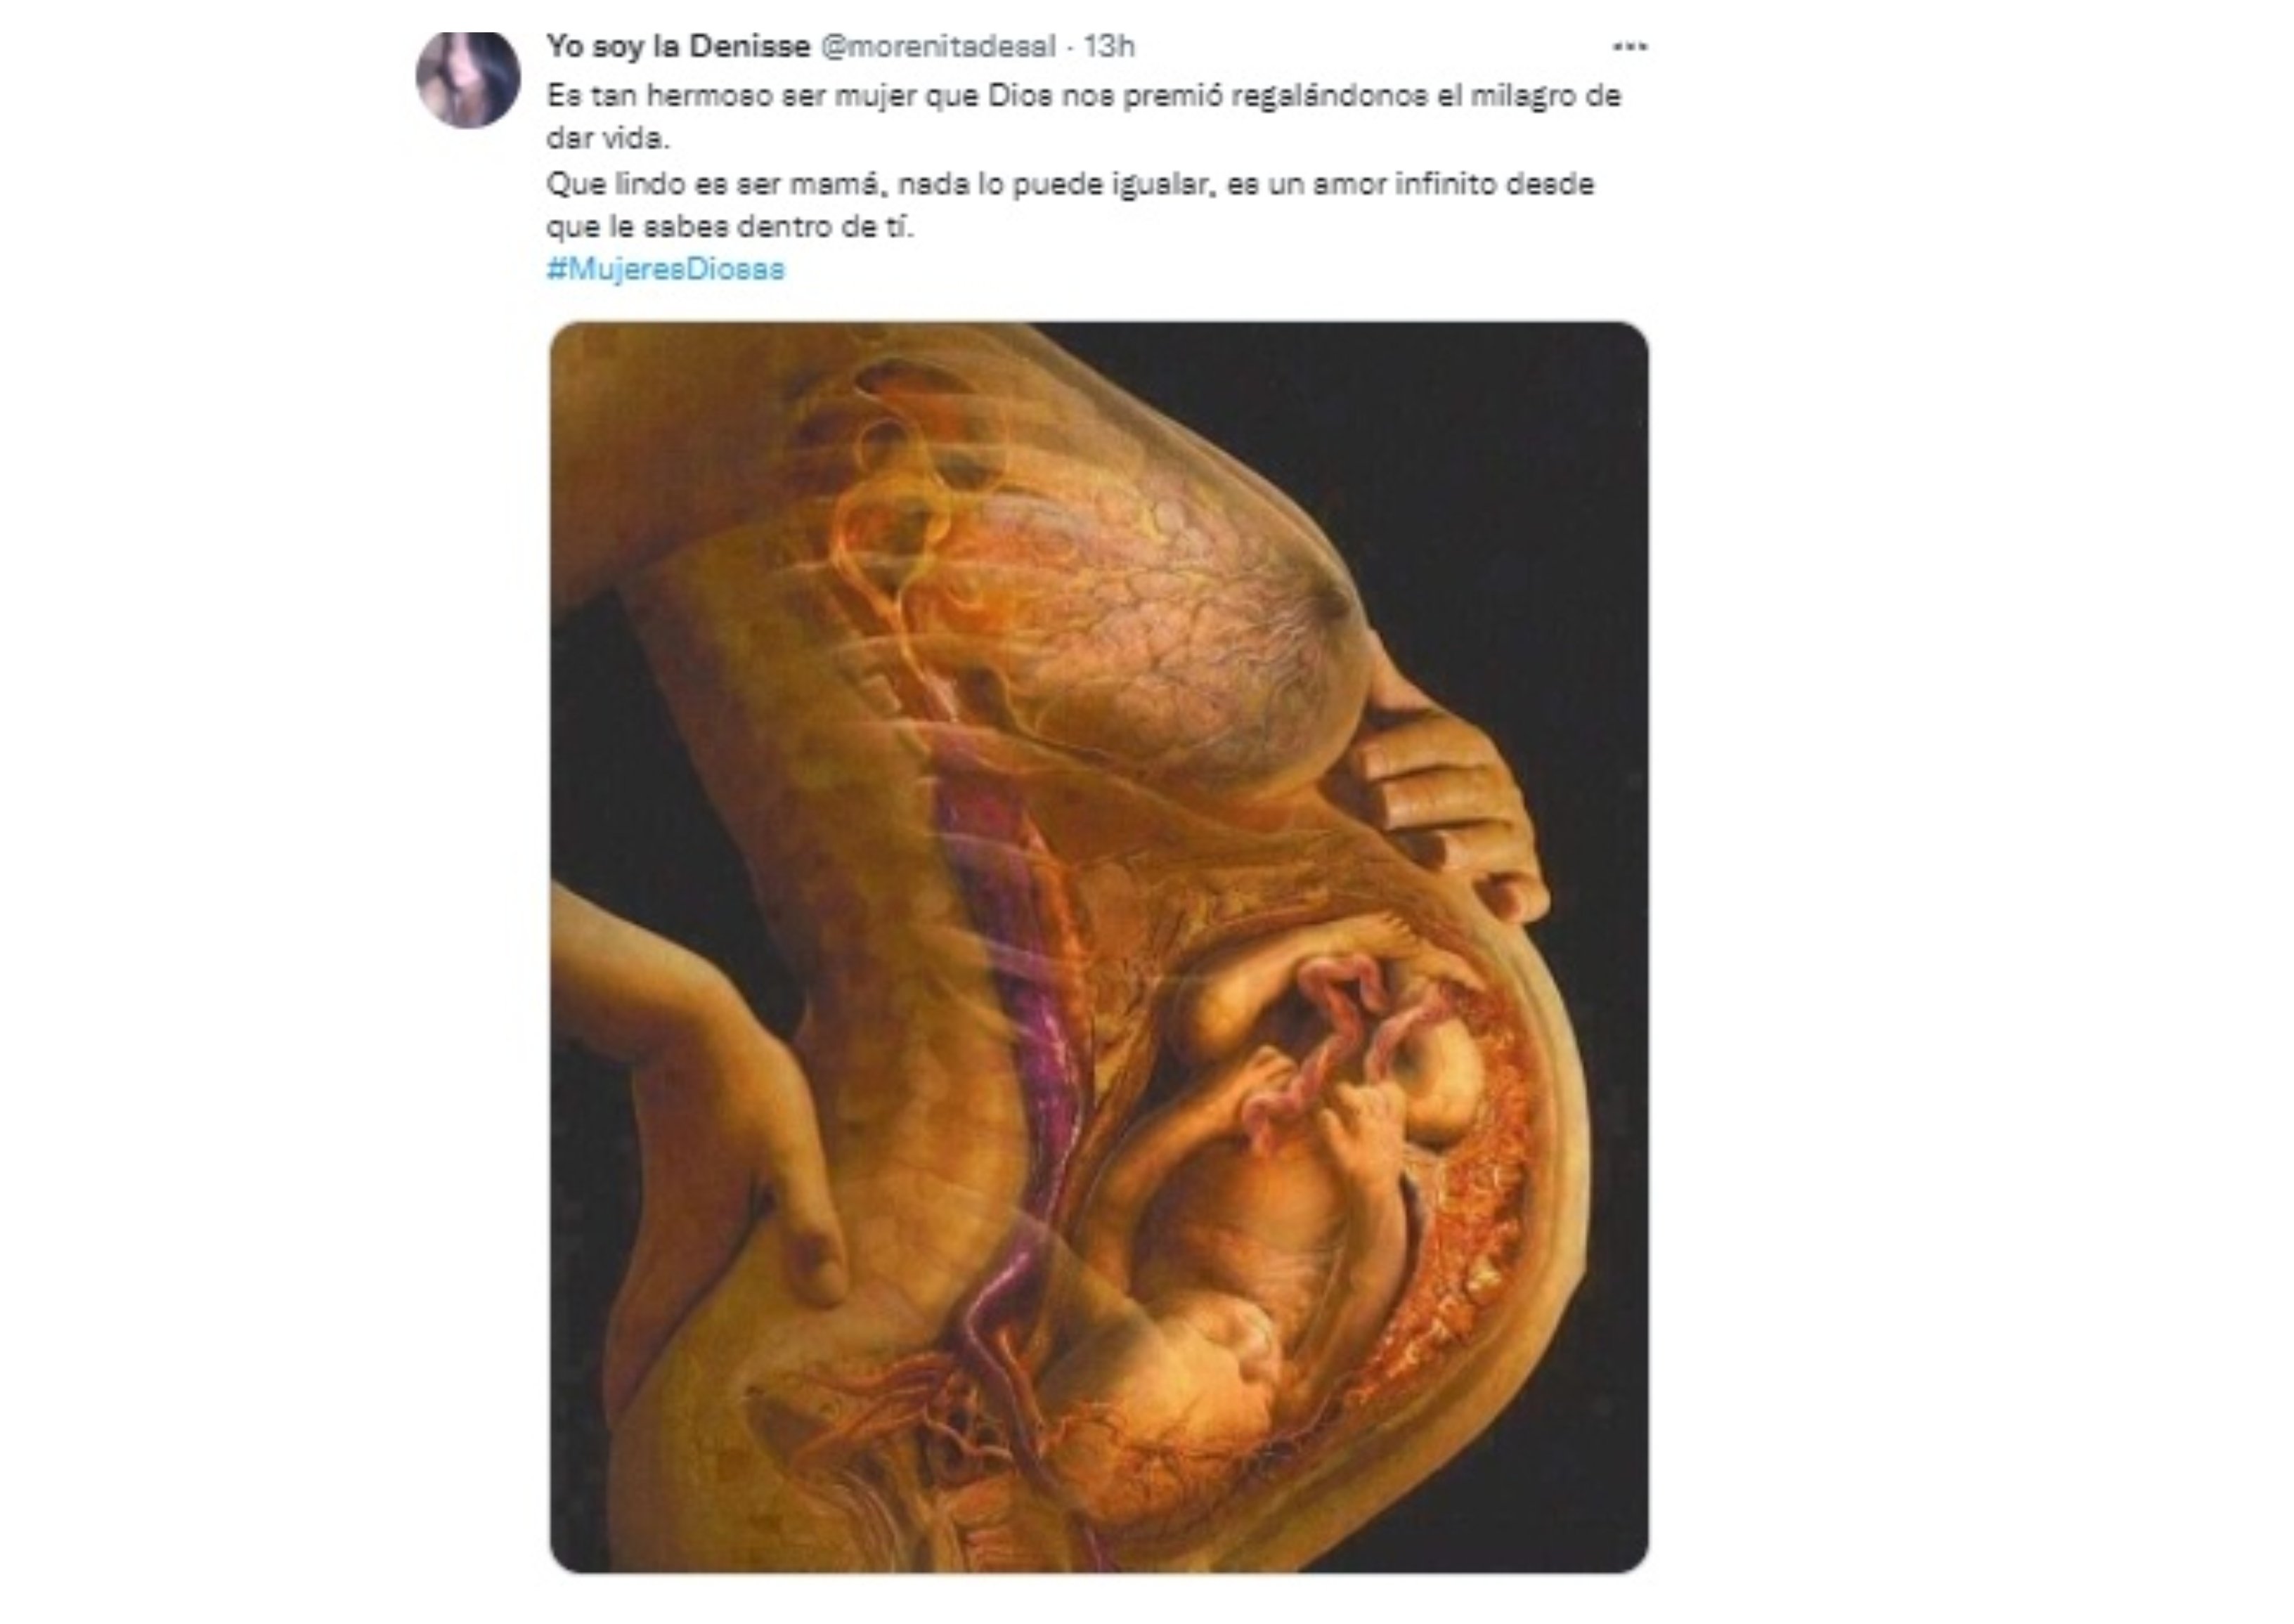Click the display name Yo soy la Denisse
Screen dimensions: 2294x1624
(x=677, y=46)
